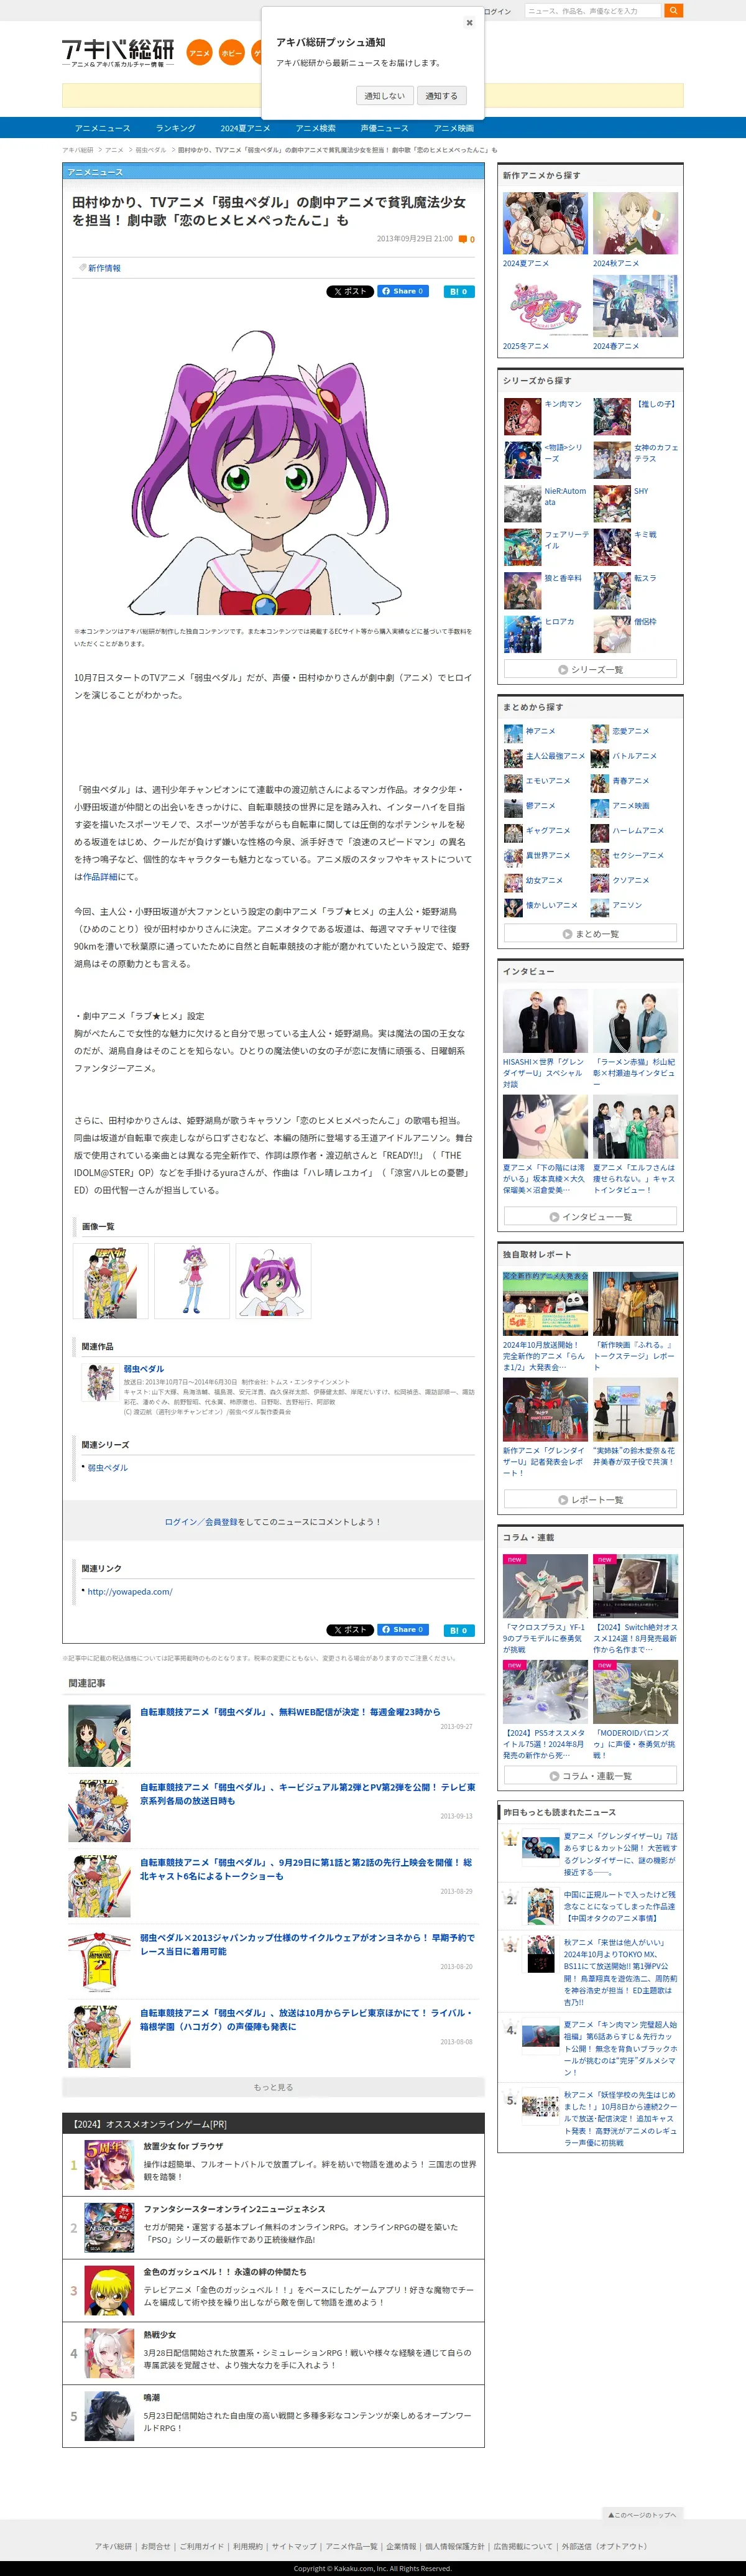Open the ログイン／会員登録 comment link
The height and width of the screenshot is (2576, 746).
pyautogui.click(x=201, y=1522)
